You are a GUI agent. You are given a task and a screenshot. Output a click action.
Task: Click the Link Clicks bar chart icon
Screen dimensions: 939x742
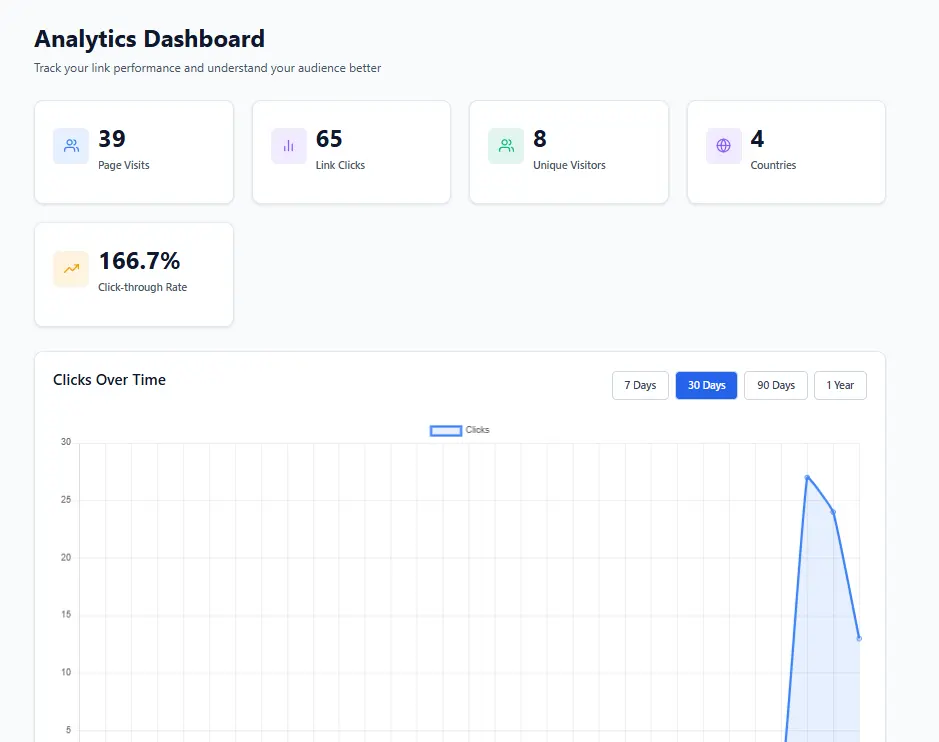click(x=289, y=146)
